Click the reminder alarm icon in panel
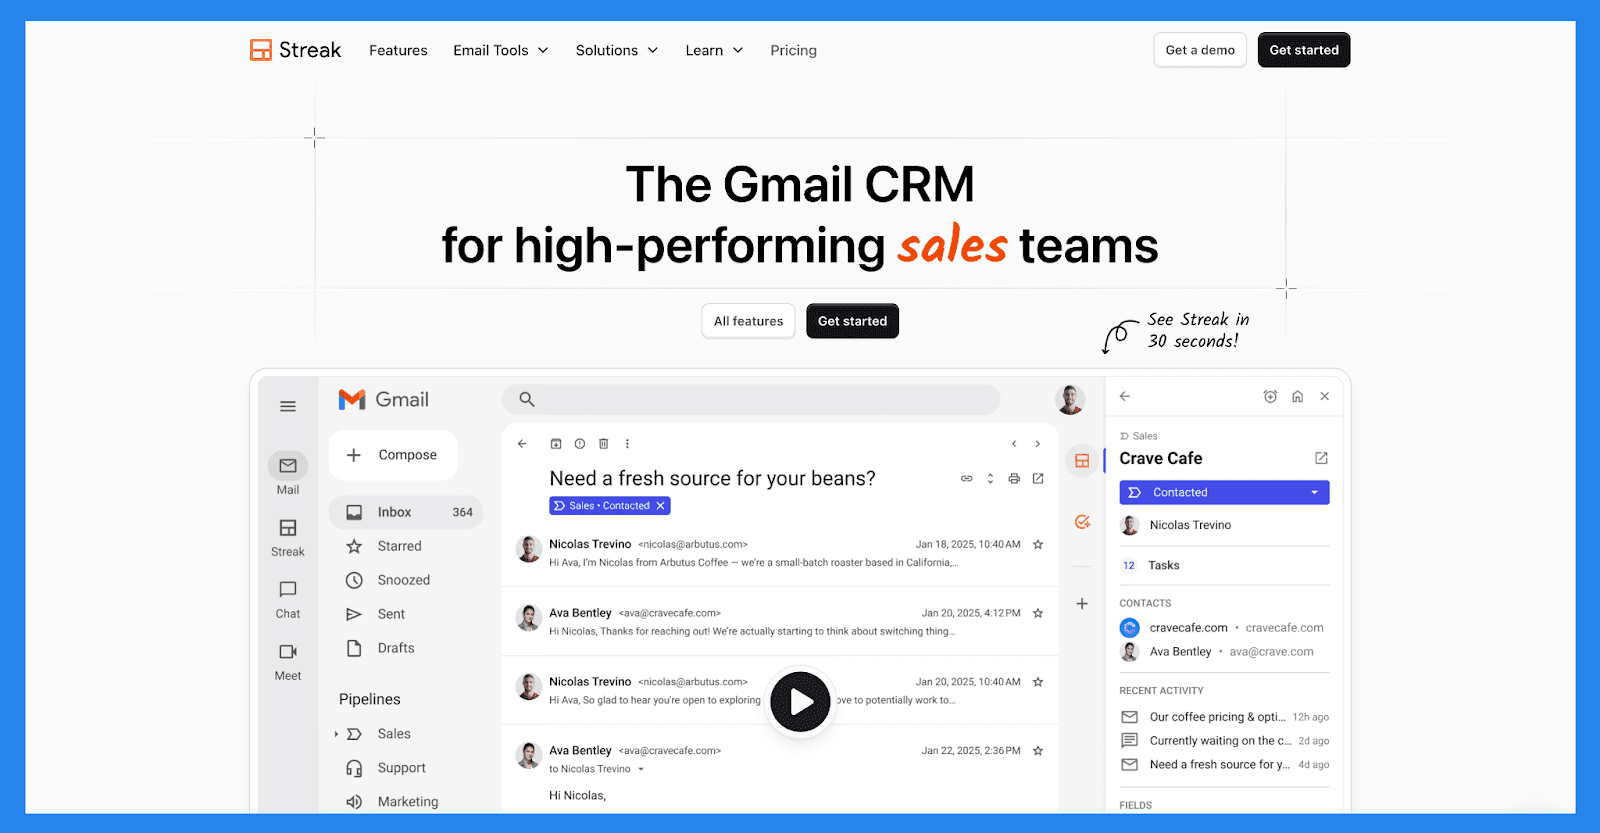1600x833 pixels. point(1270,397)
